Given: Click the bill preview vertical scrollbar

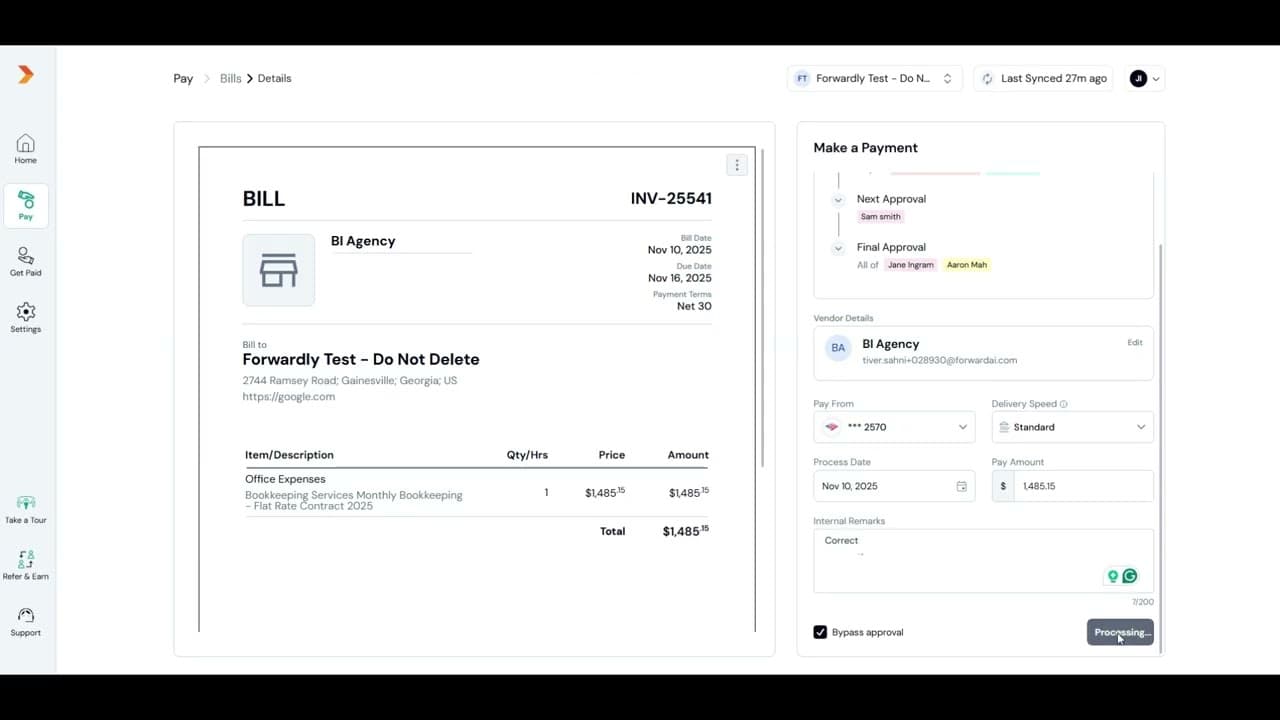Looking at the screenshot, I should (763, 307).
